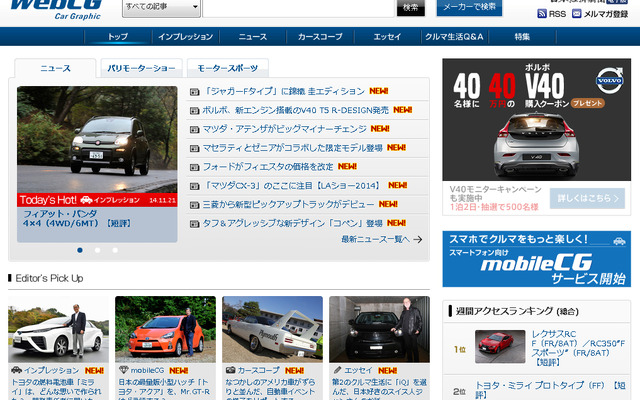This screenshot has height=400, width=640.
Task: Click the メーカーで検索 button
Action: click(x=469, y=7)
